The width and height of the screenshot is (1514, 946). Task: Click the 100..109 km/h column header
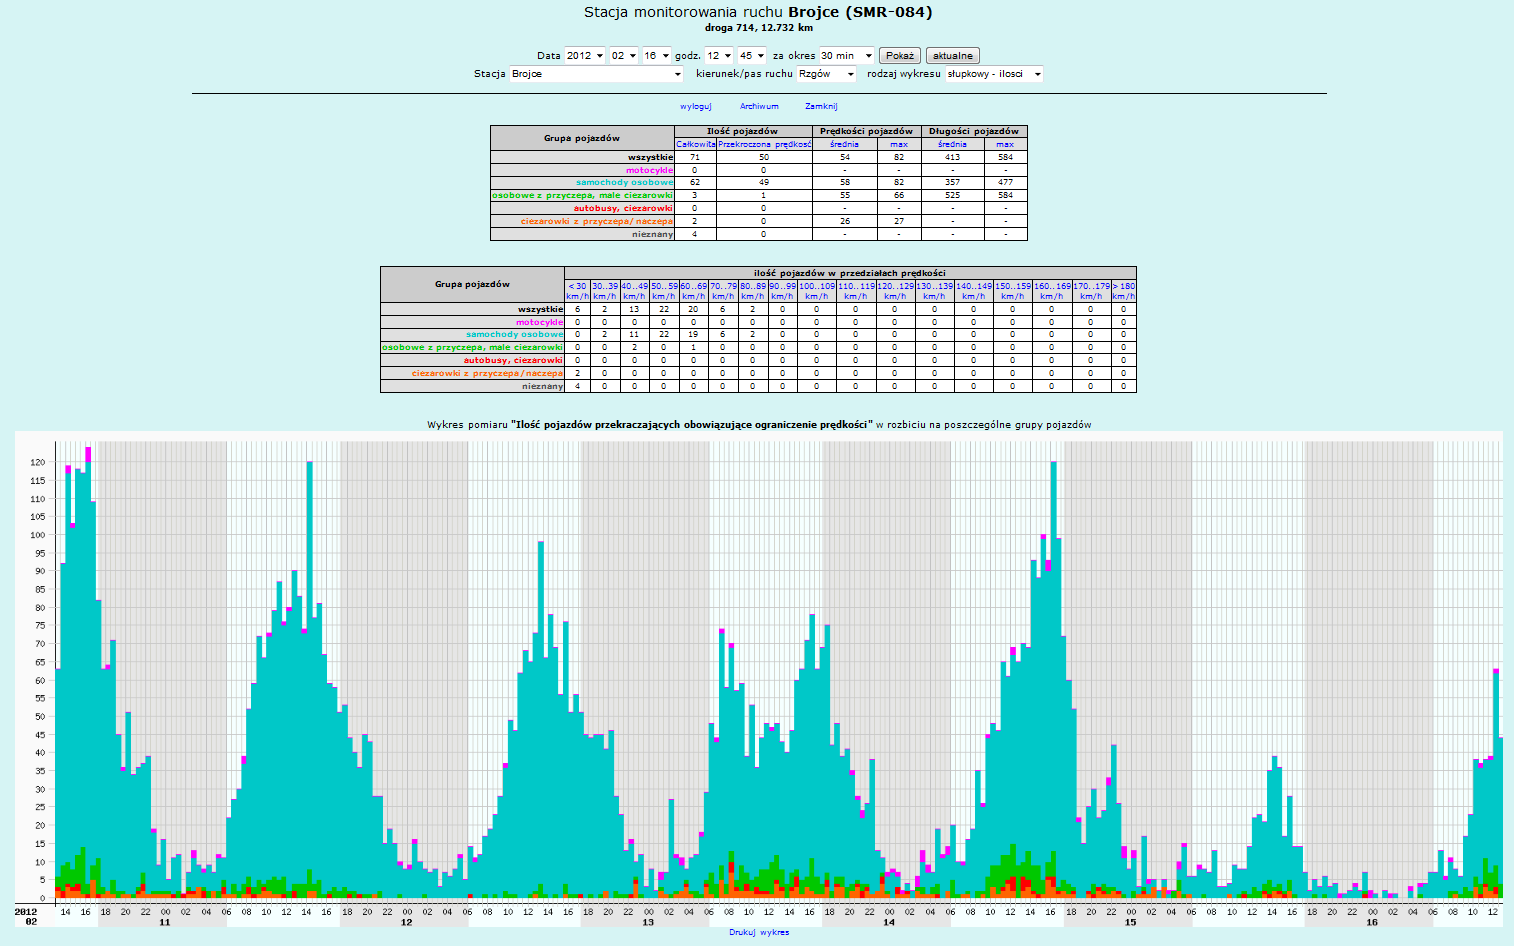pos(817,291)
